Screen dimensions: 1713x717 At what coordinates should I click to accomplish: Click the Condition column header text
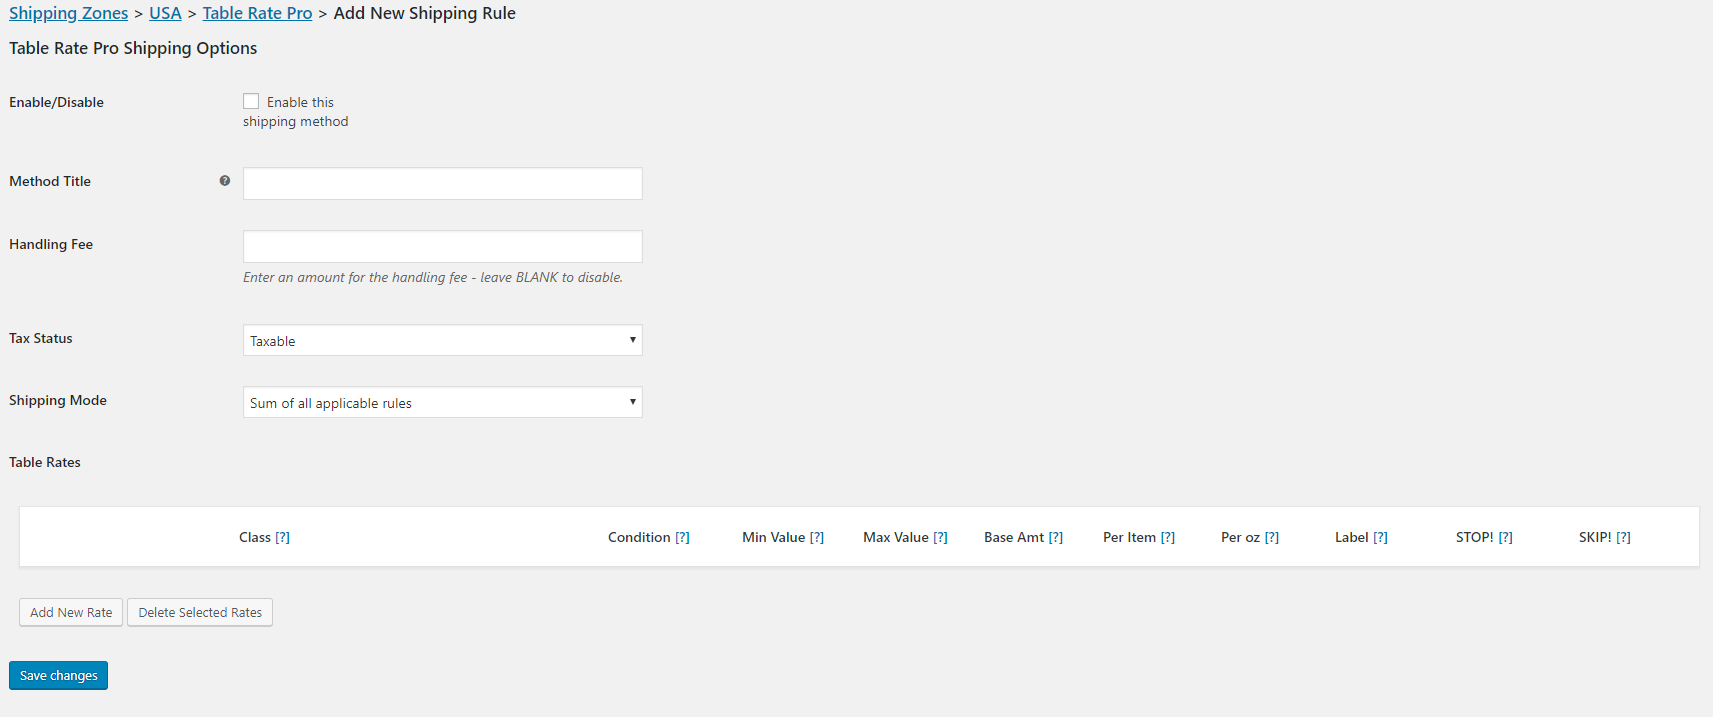pos(639,538)
